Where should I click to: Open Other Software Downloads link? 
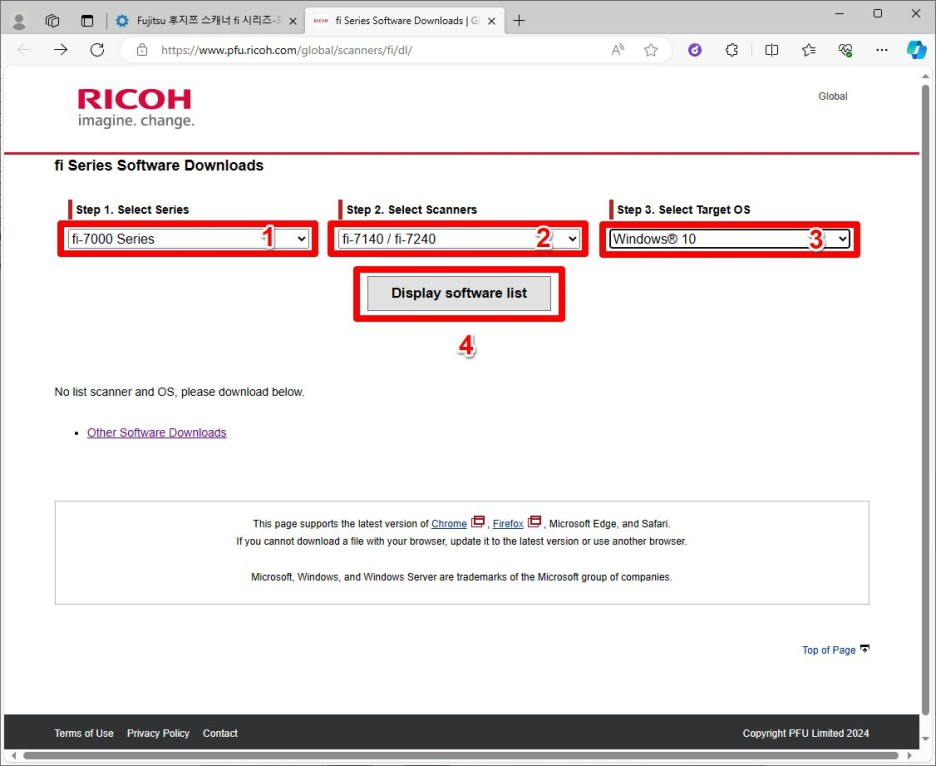156,433
